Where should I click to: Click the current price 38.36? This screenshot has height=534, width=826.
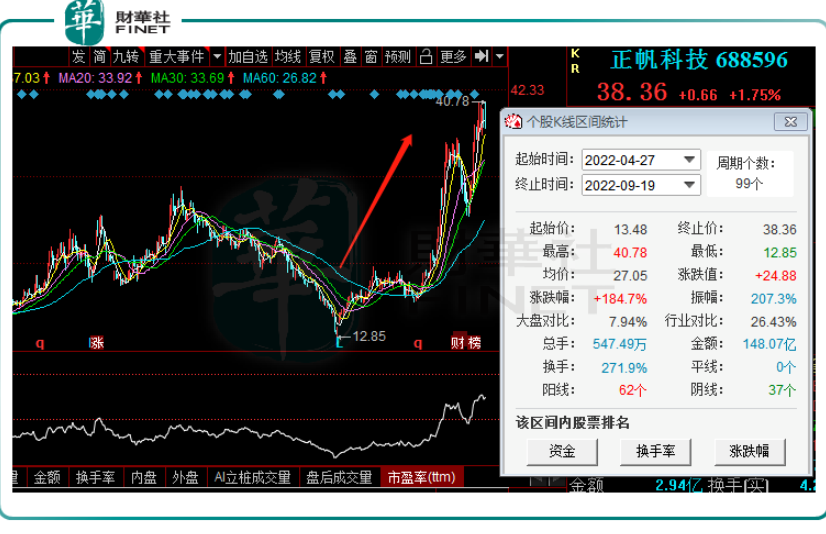pyautogui.click(x=632, y=92)
